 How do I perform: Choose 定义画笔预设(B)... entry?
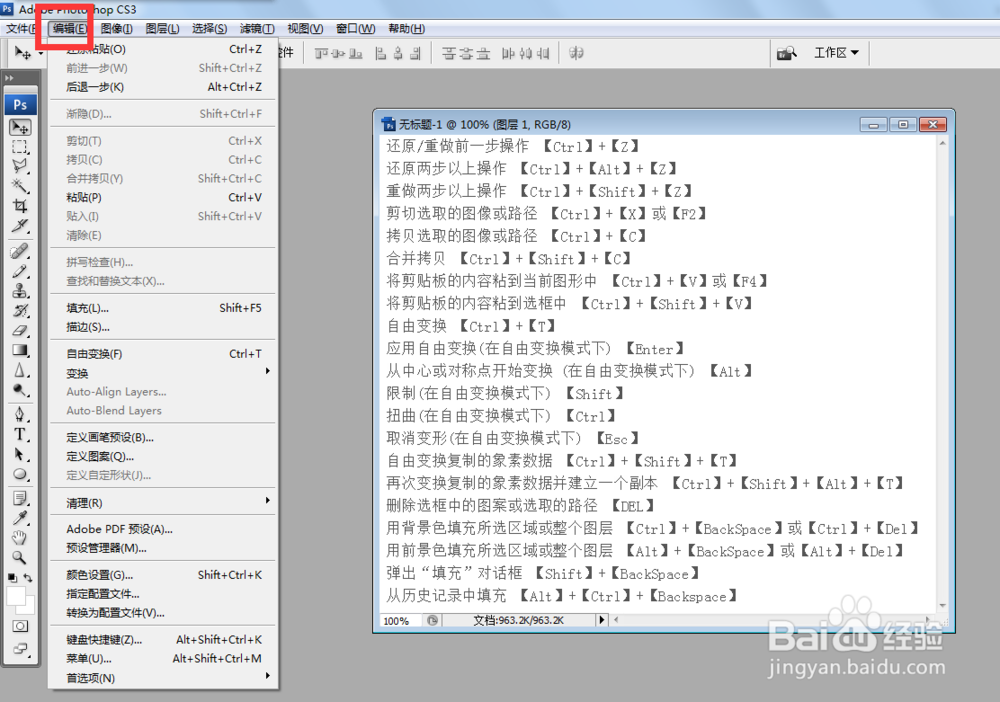pos(163,437)
